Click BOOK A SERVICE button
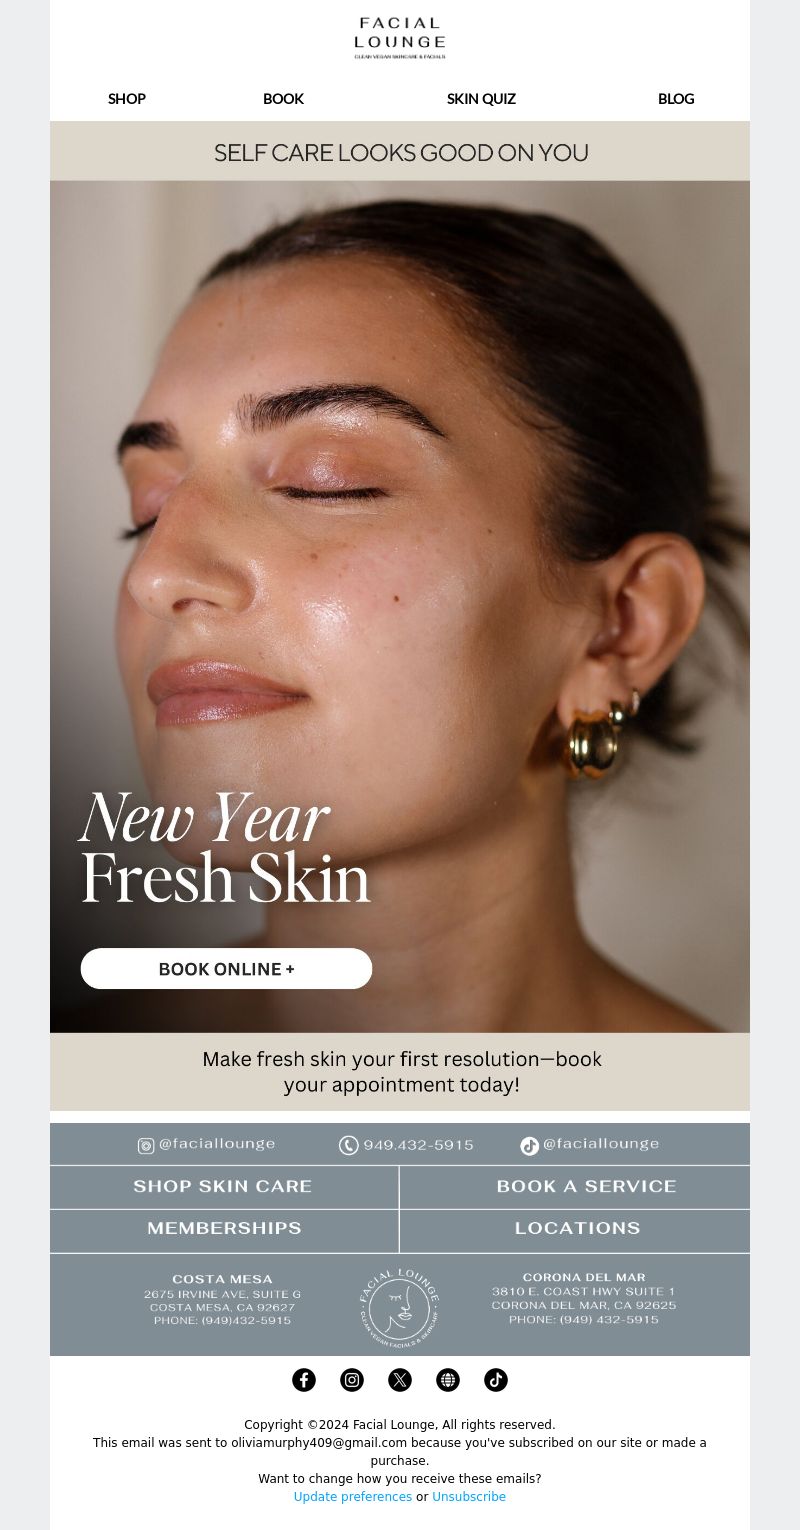 click(575, 1187)
